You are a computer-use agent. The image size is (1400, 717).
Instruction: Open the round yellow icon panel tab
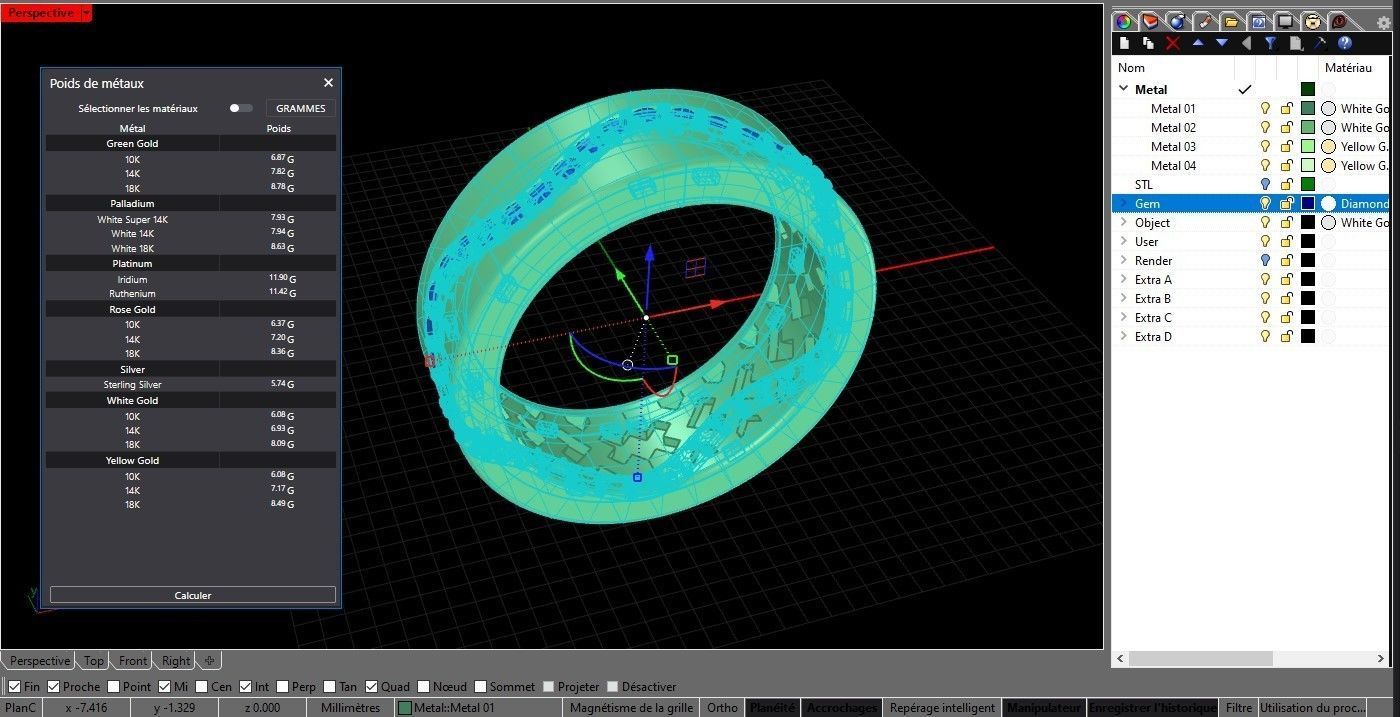click(x=1312, y=21)
